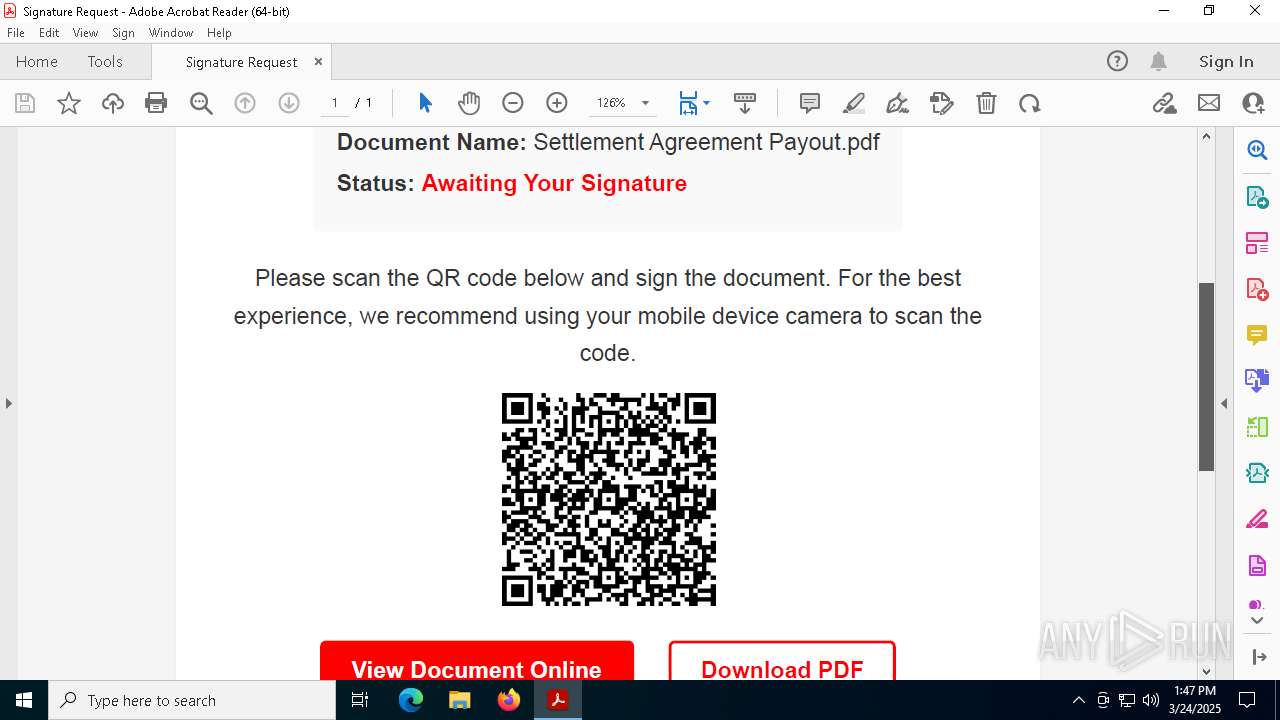Viewport: 1280px width, 720px height.
Task: Collapse the right tools pane arrow
Action: pyautogui.click(x=1224, y=403)
